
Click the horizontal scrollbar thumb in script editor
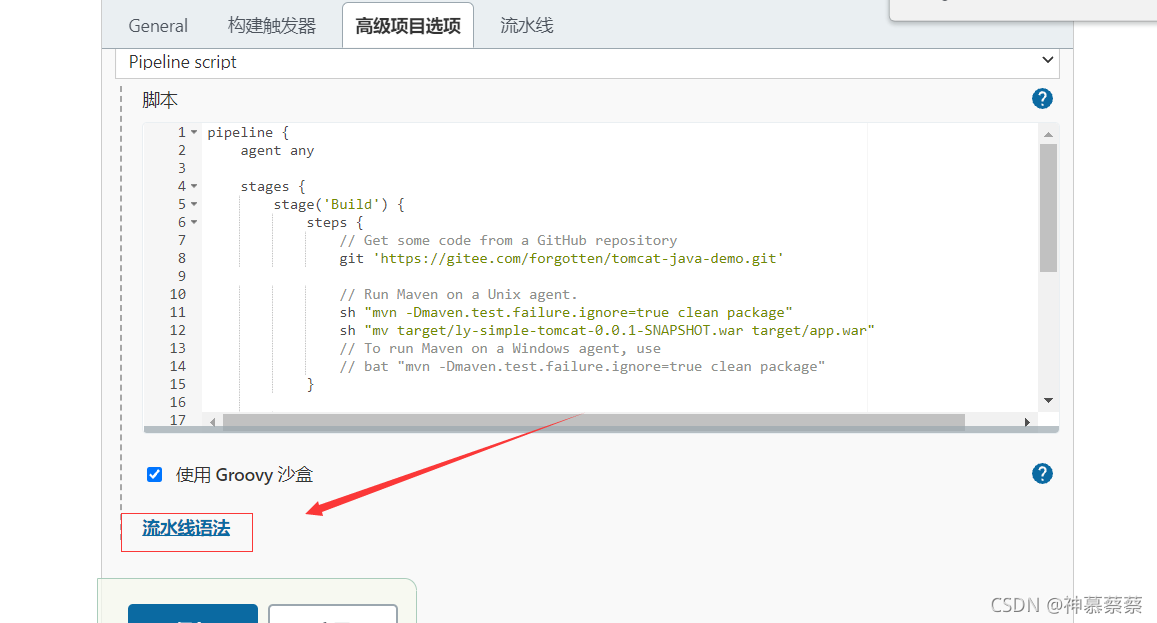tap(594, 421)
